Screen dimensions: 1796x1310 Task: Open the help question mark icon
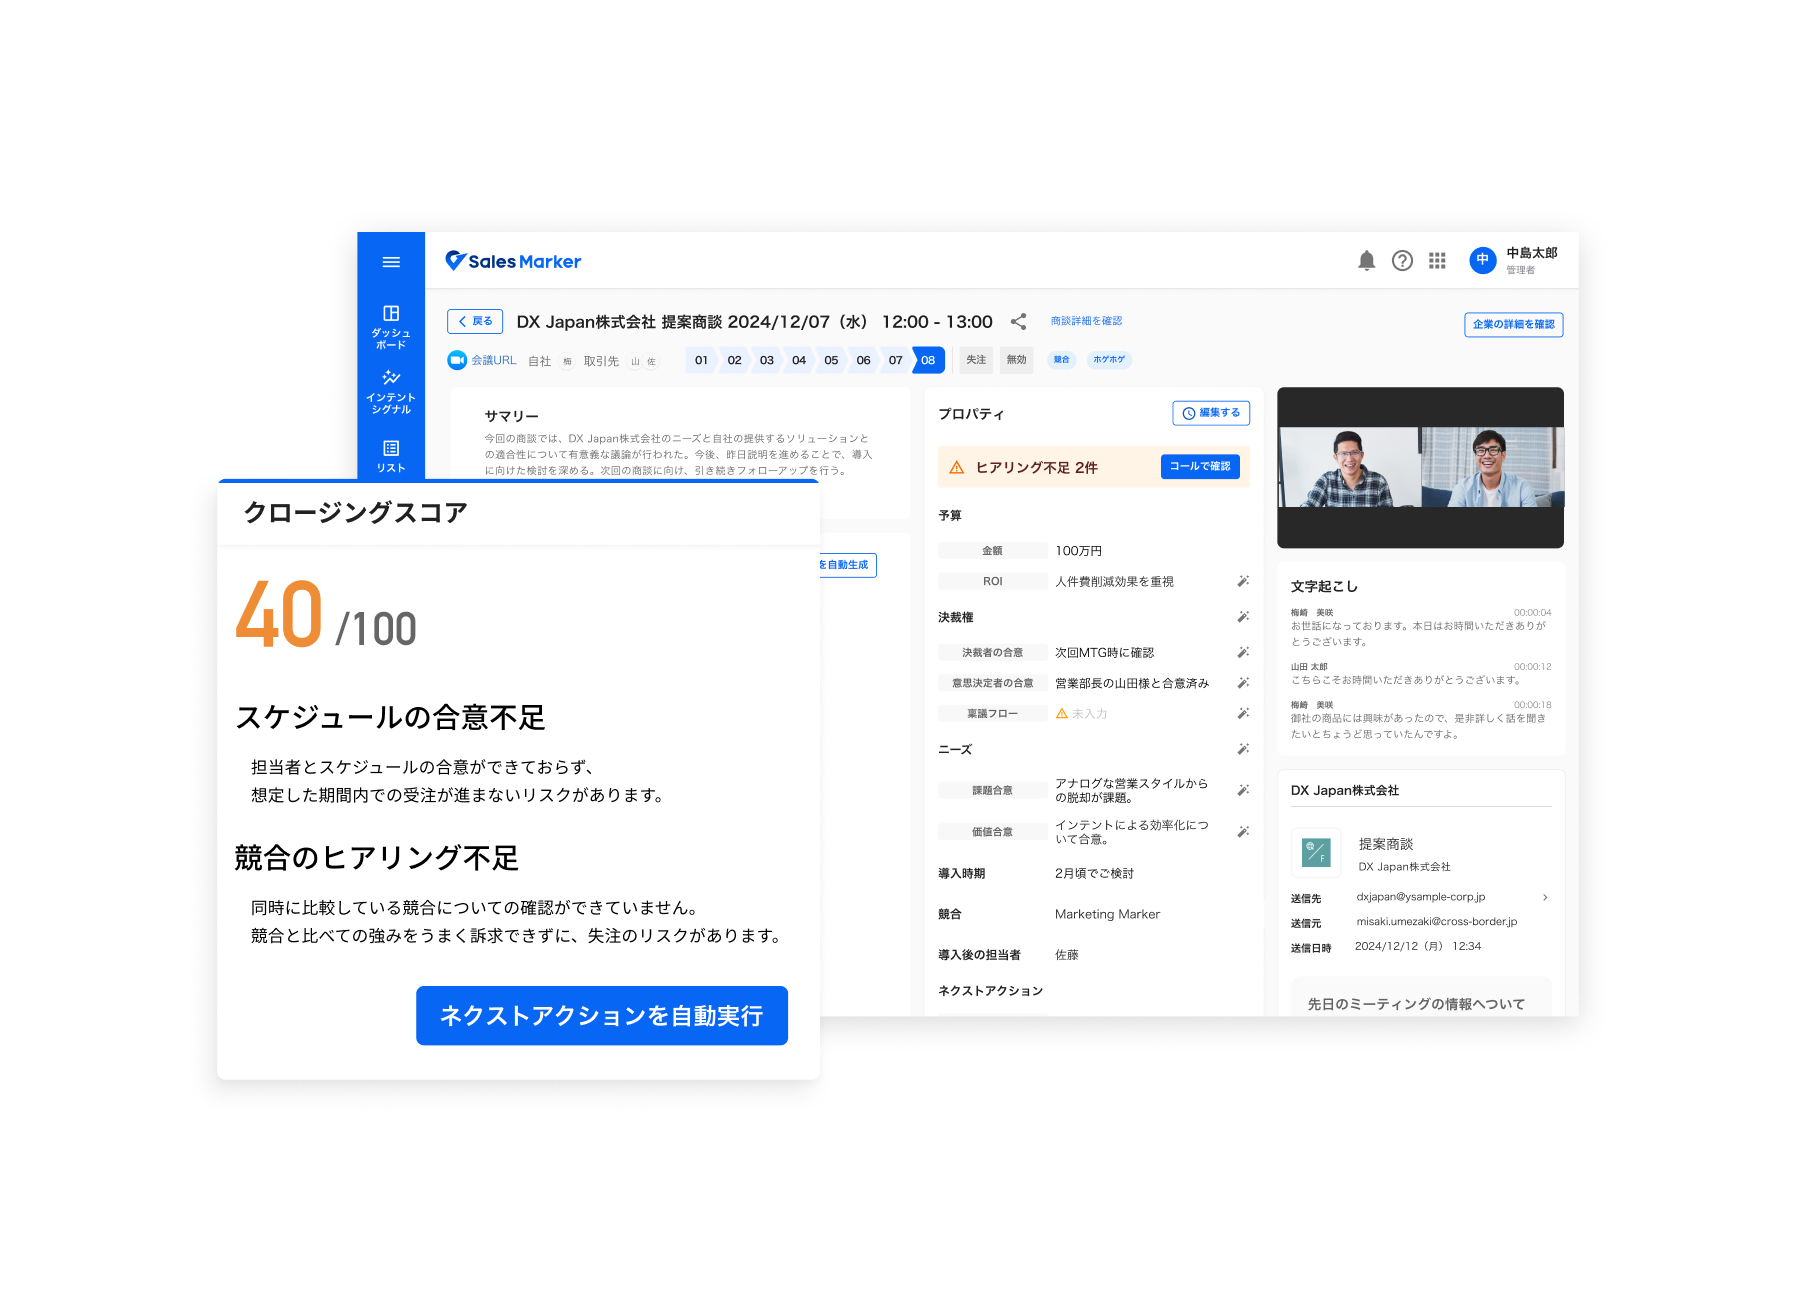click(x=1402, y=261)
